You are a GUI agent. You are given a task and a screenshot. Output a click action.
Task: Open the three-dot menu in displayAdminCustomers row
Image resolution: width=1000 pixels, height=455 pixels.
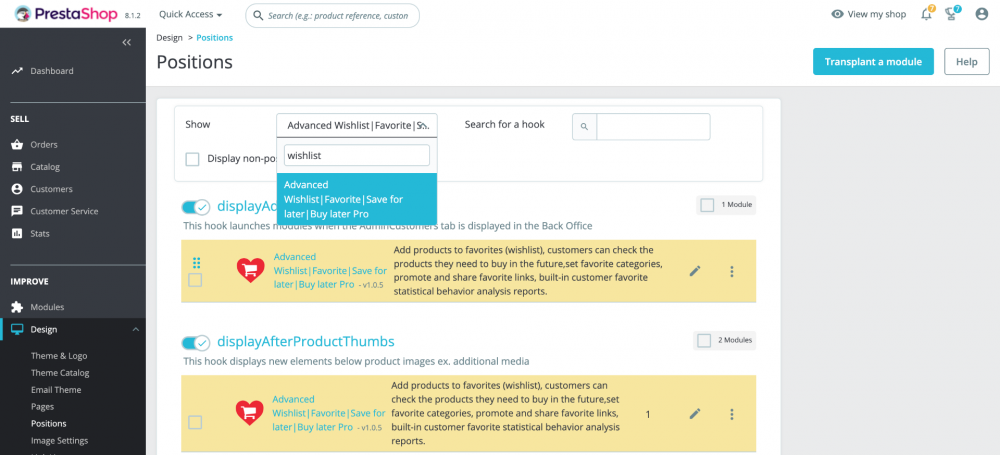click(x=732, y=271)
